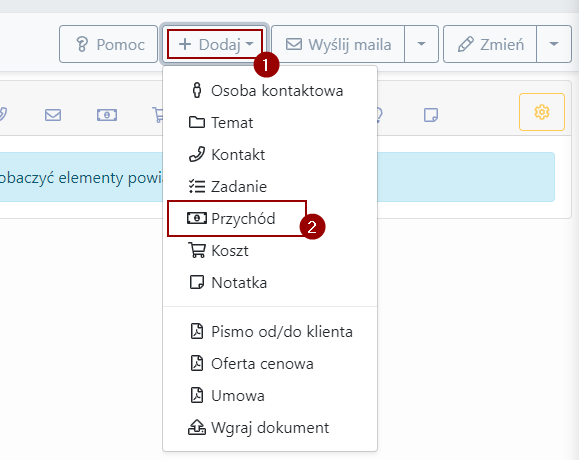The height and width of the screenshot is (460, 579).
Task: Click the banknote income icon in the tab row
Action: coord(107,115)
